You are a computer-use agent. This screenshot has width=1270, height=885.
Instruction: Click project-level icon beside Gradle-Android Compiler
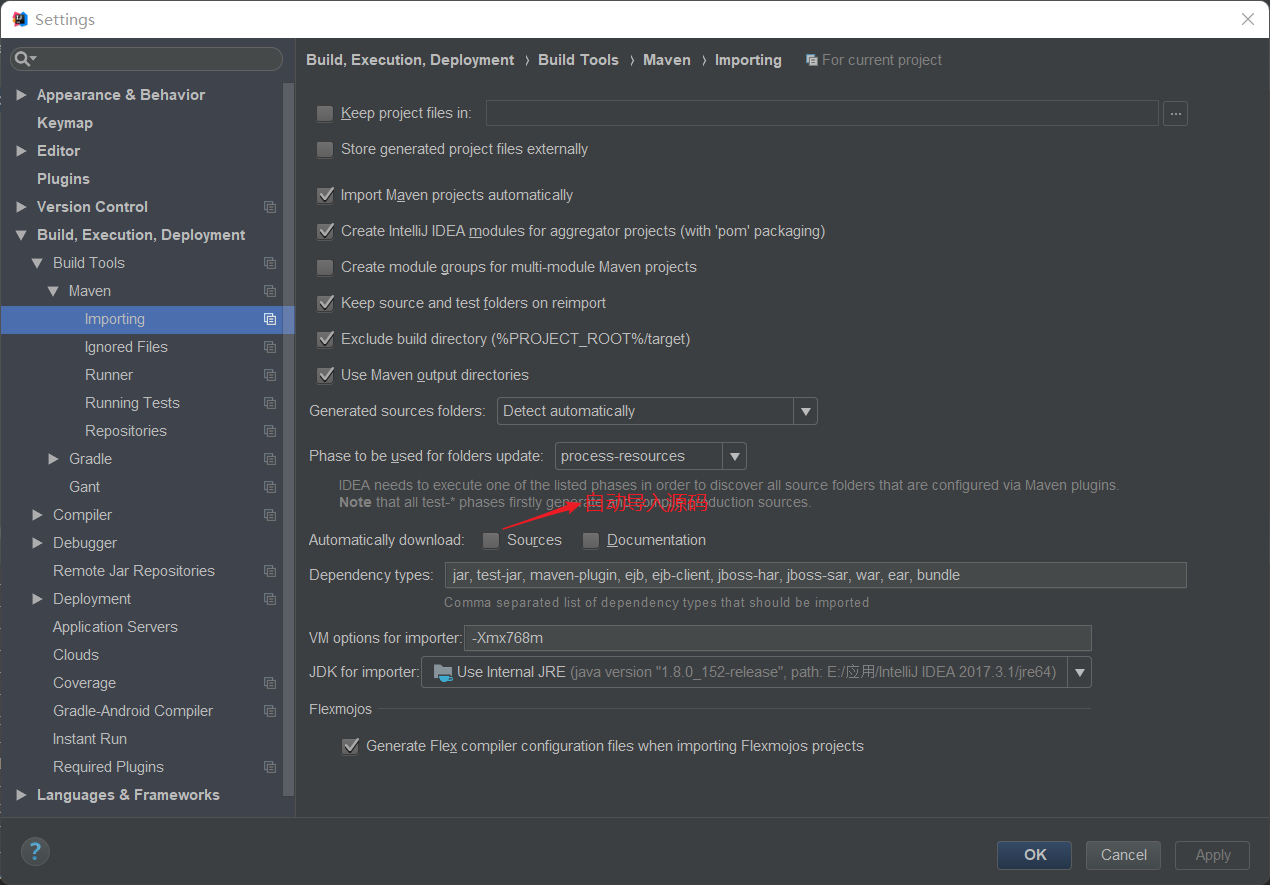270,711
